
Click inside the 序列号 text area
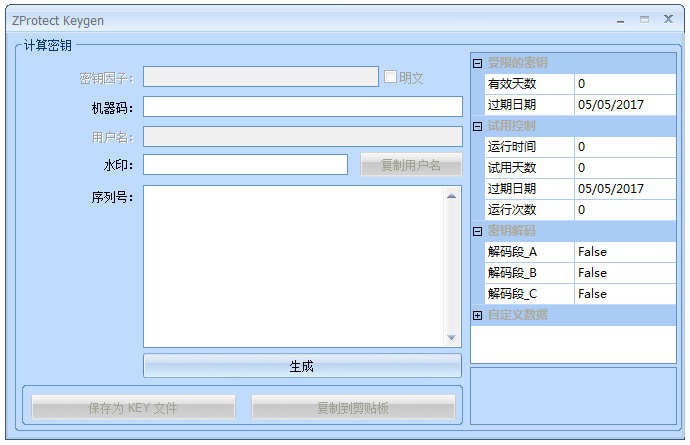coord(293,266)
